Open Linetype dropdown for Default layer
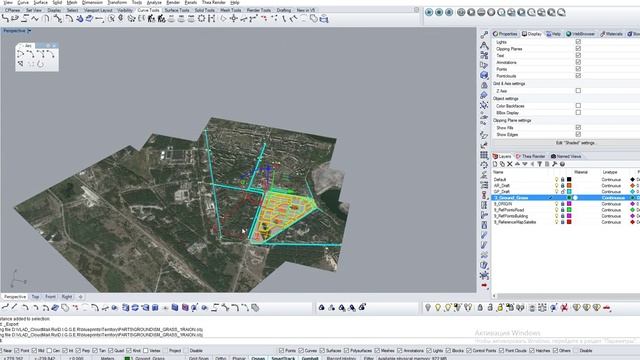Image resolution: width=640 pixels, height=360 pixels. pyautogui.click(x=611, y=180)
